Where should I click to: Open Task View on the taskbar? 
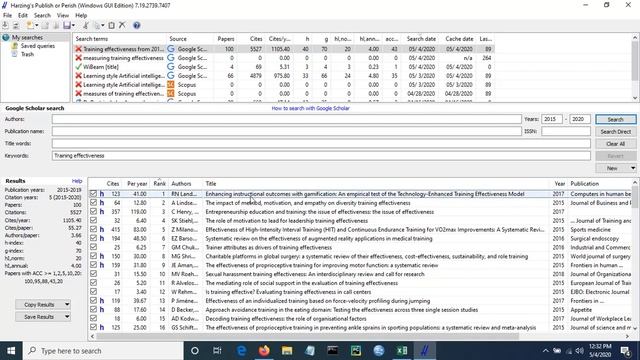coord(217,351)
